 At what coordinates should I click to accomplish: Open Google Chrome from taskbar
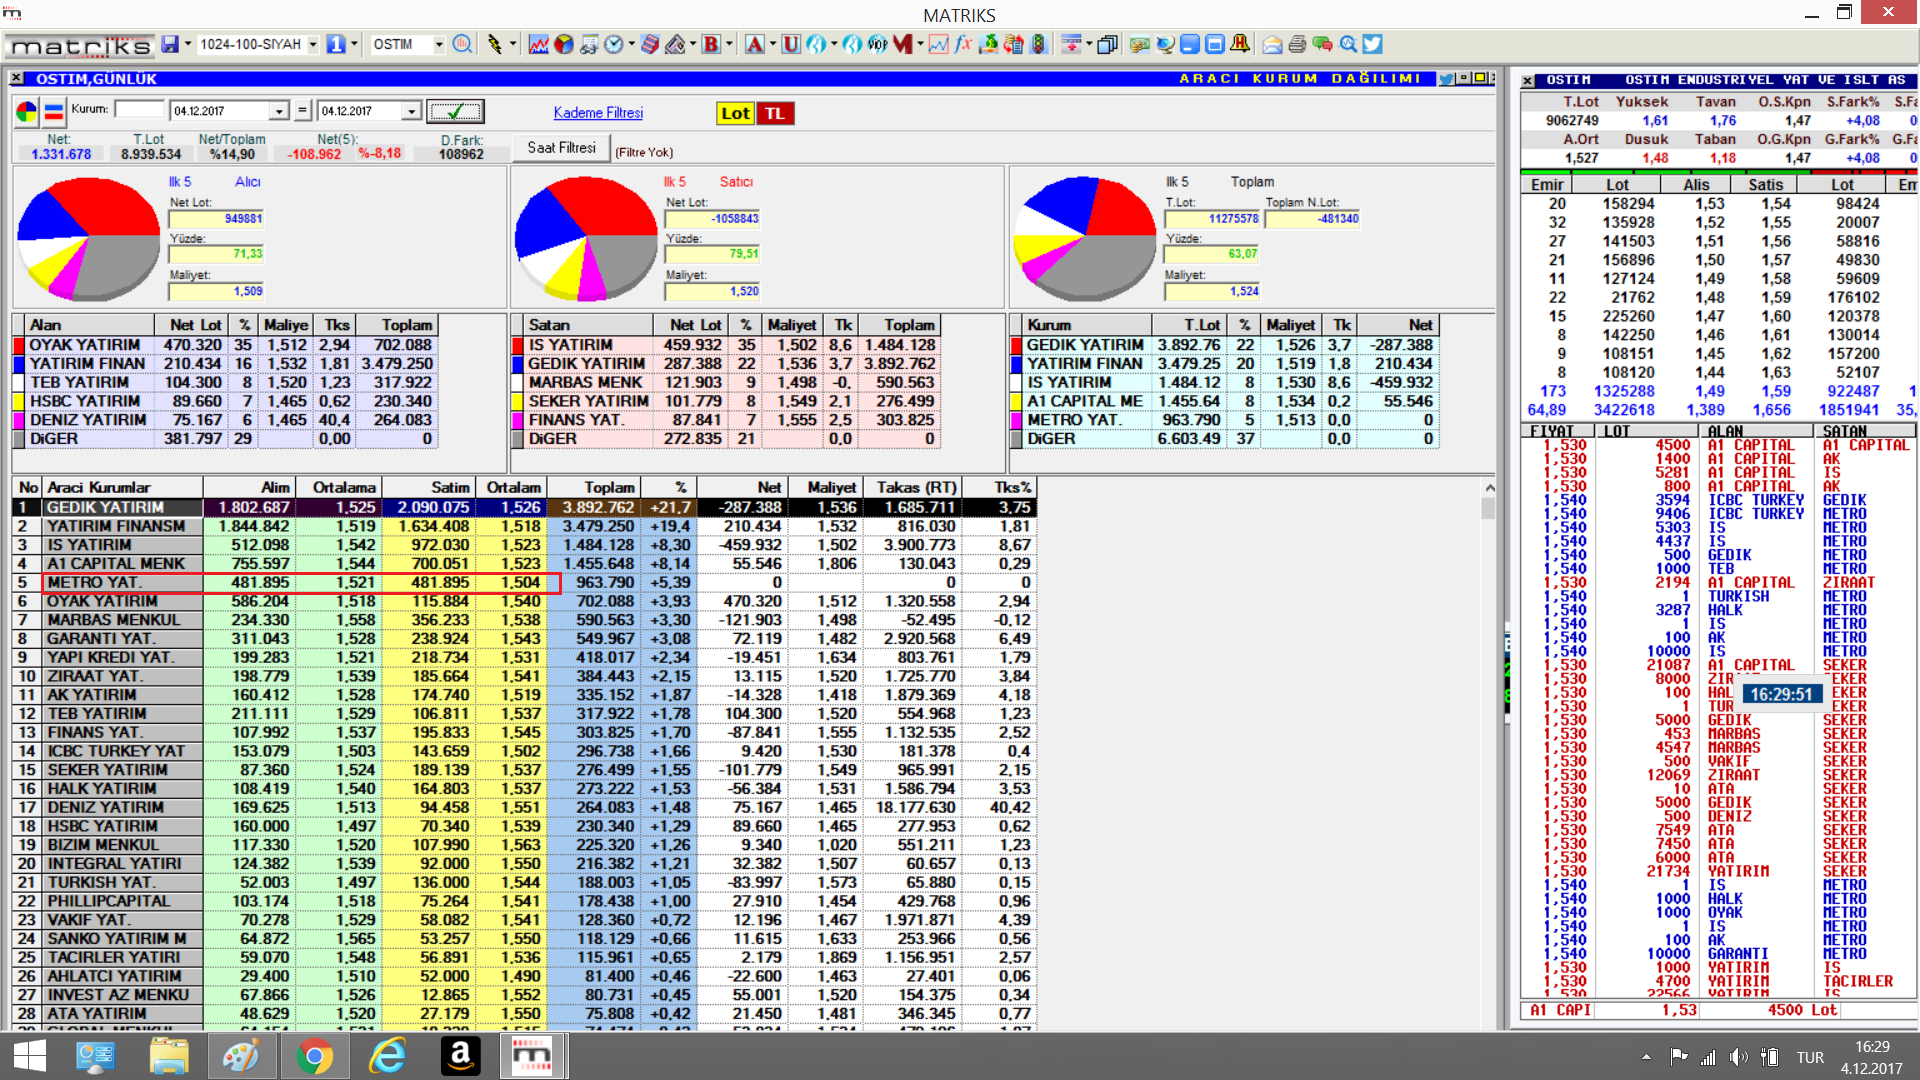(314, 1056)
